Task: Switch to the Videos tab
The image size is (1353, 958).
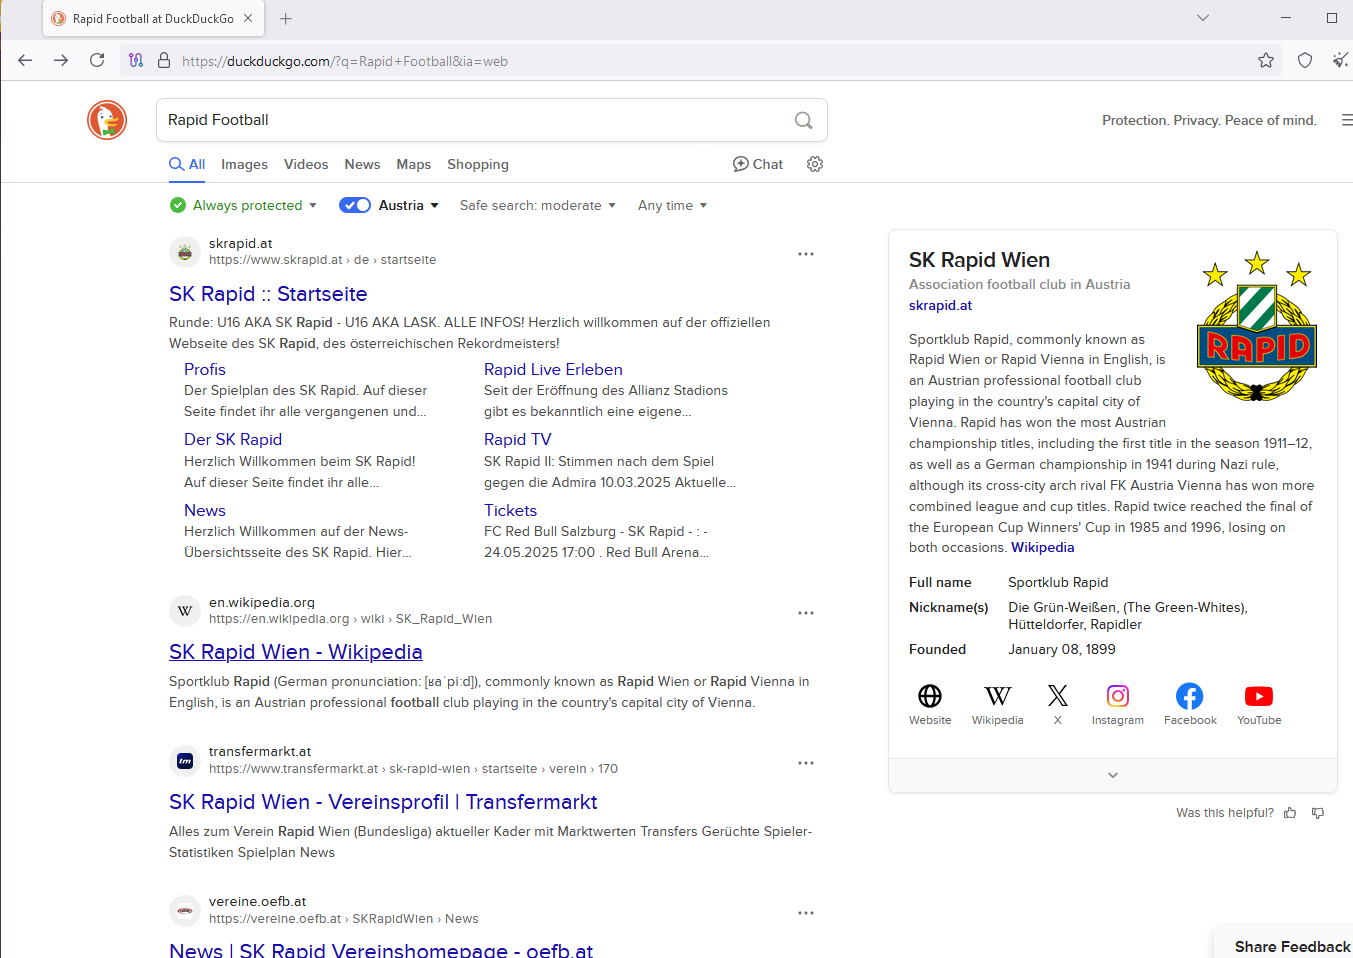Action: coord(306,164)
